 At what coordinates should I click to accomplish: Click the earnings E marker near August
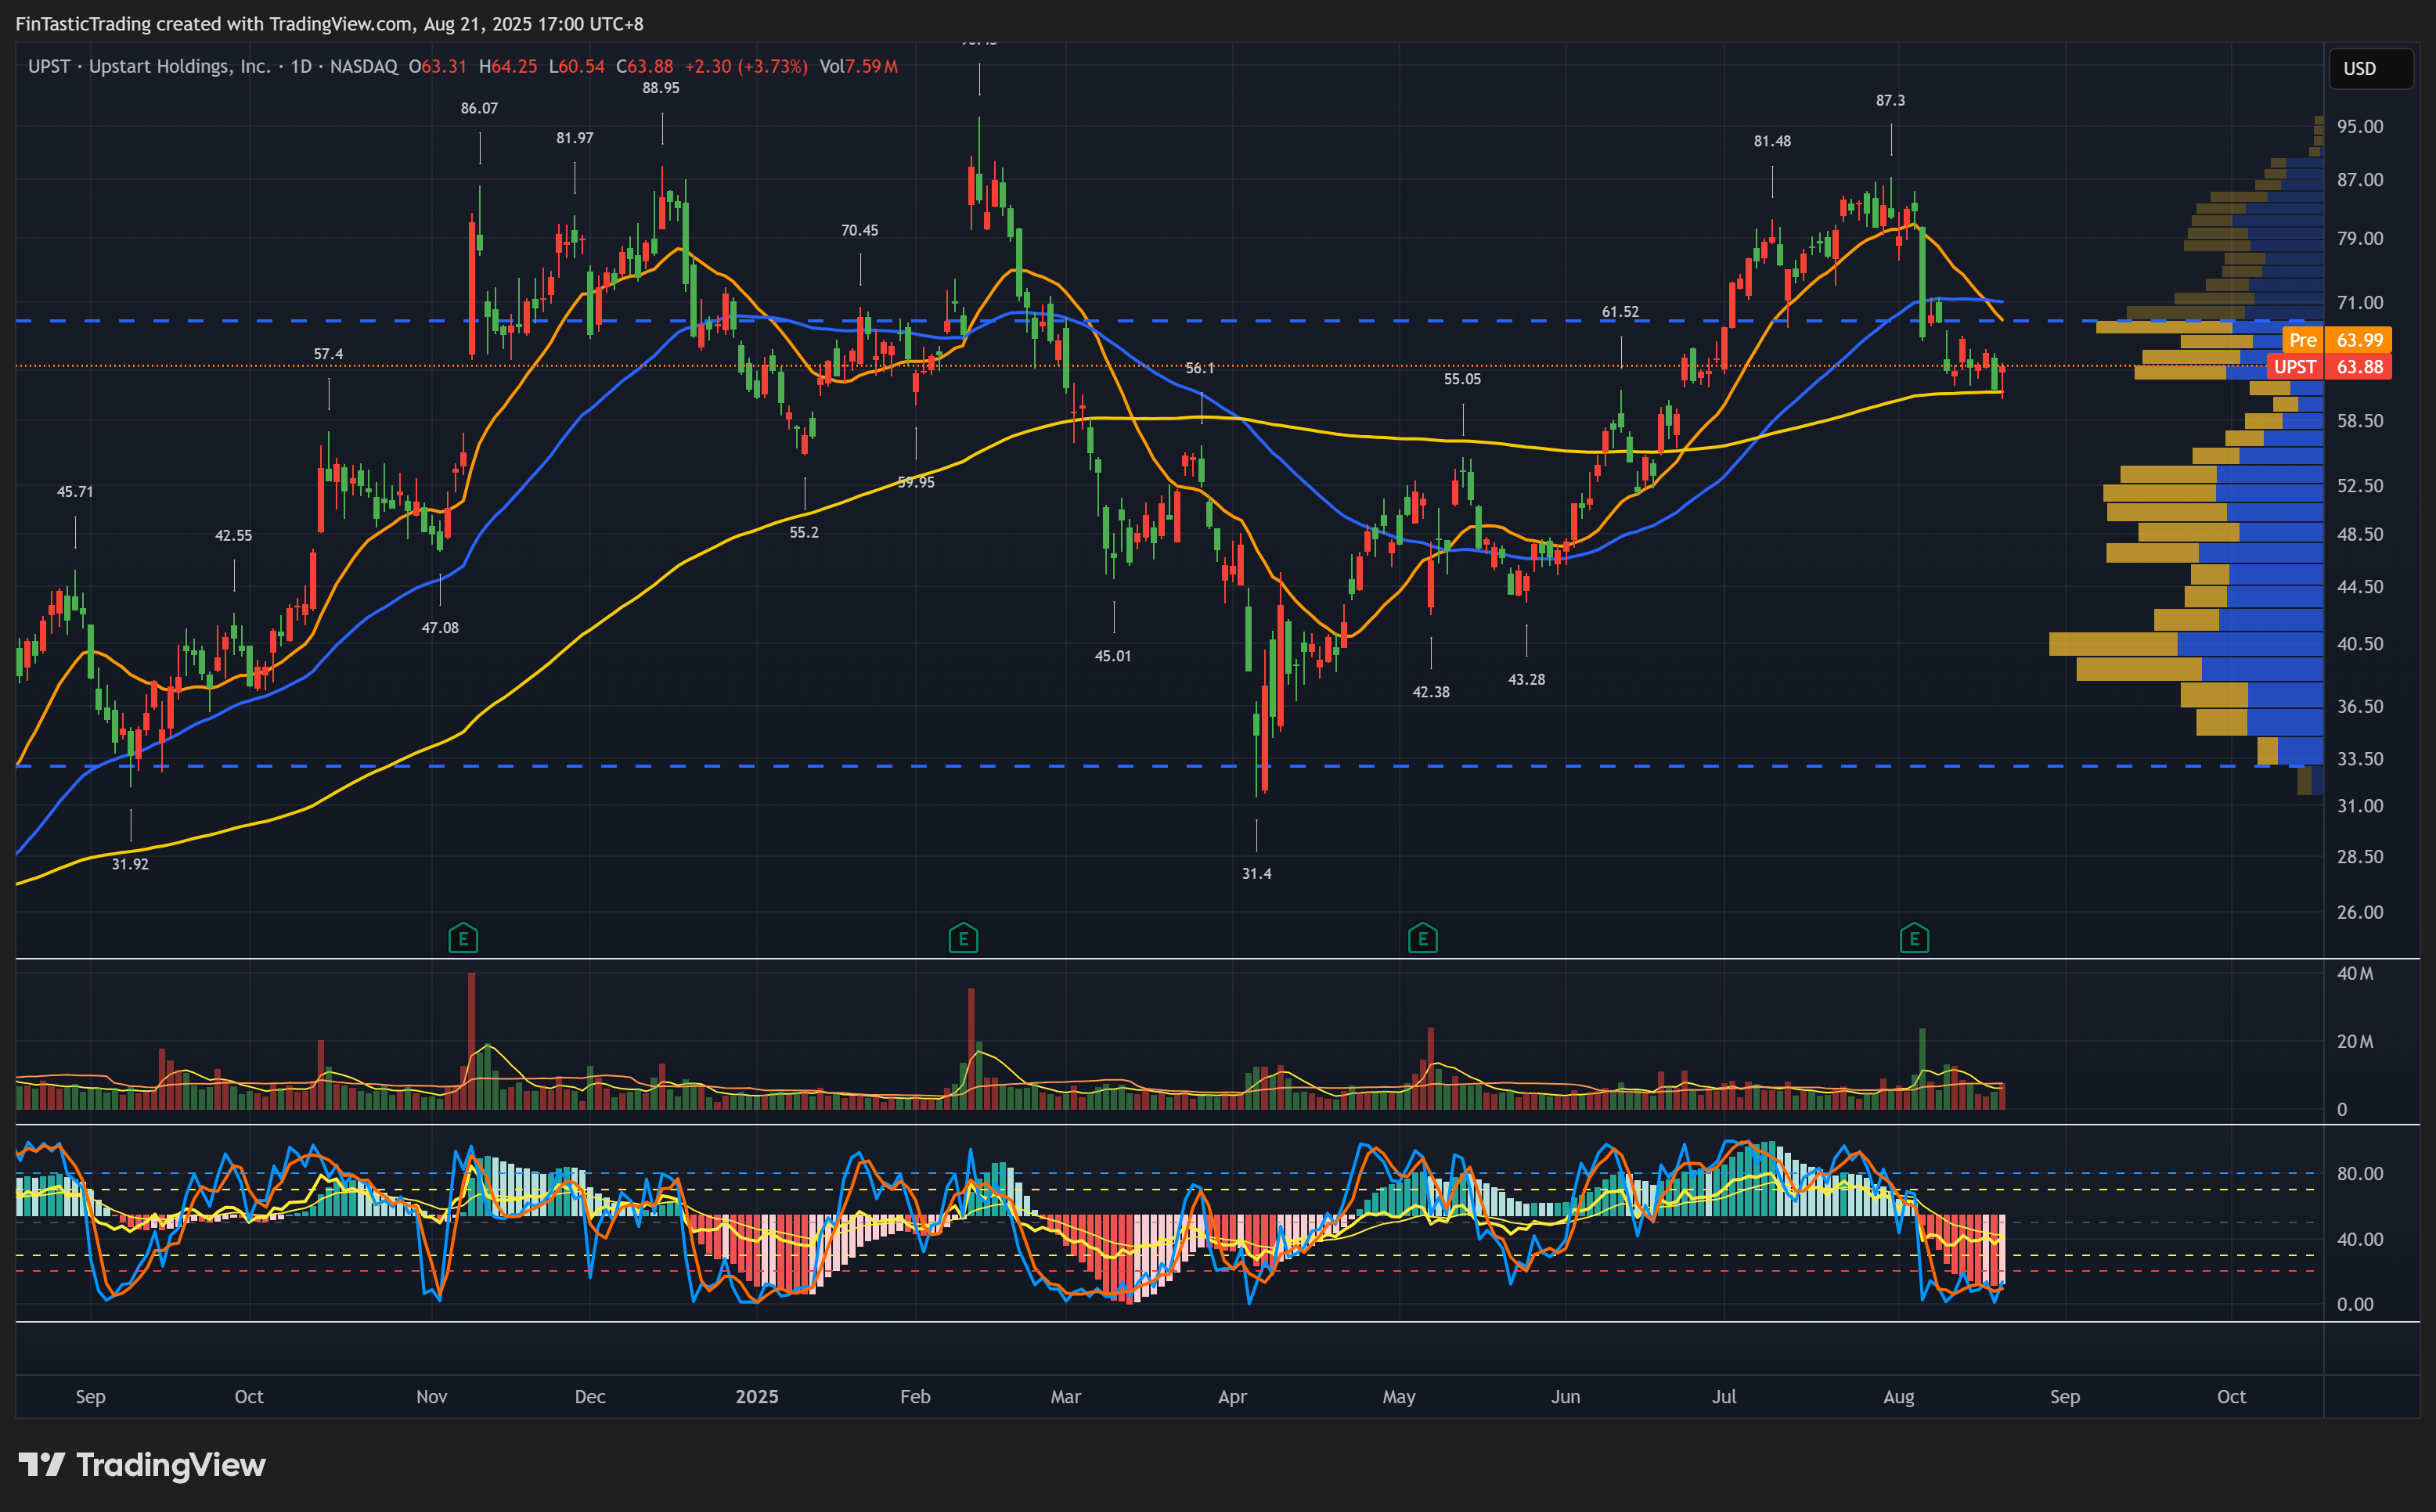point(1914,938)
